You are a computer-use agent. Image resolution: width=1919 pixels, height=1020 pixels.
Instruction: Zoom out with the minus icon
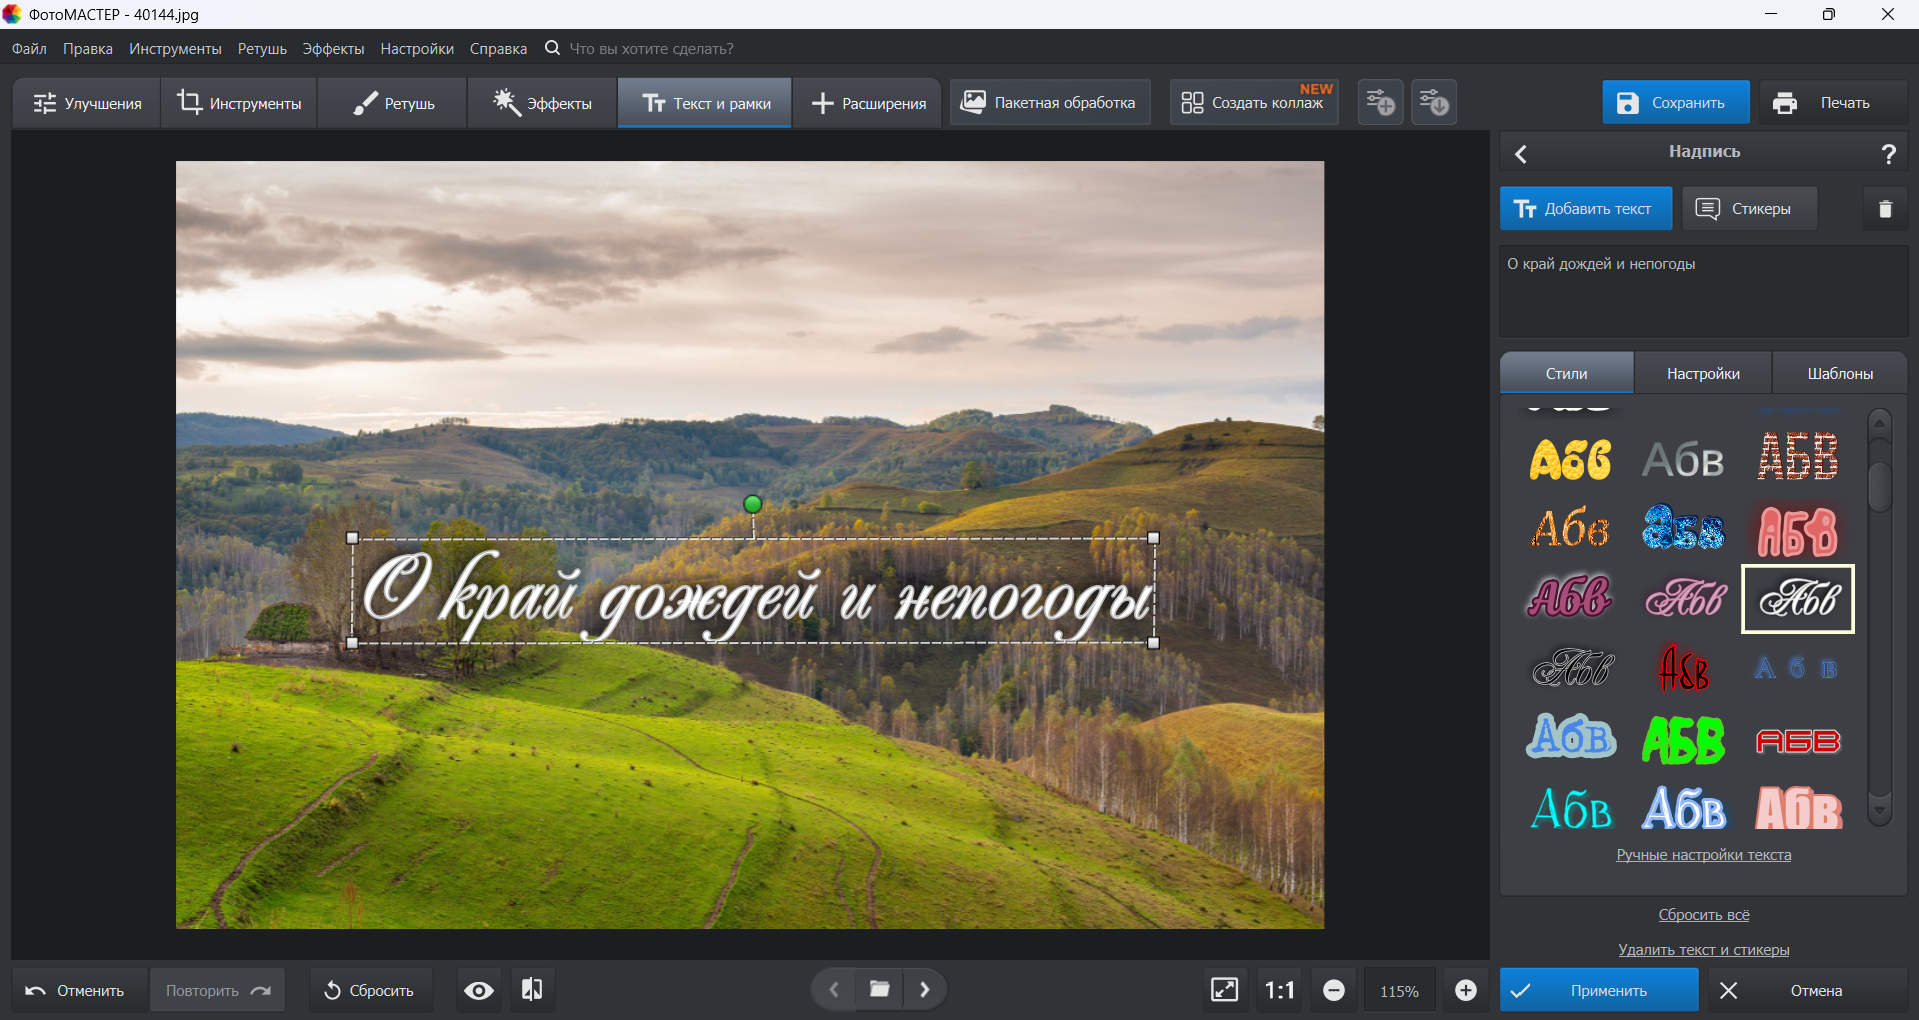(1333, 990)
